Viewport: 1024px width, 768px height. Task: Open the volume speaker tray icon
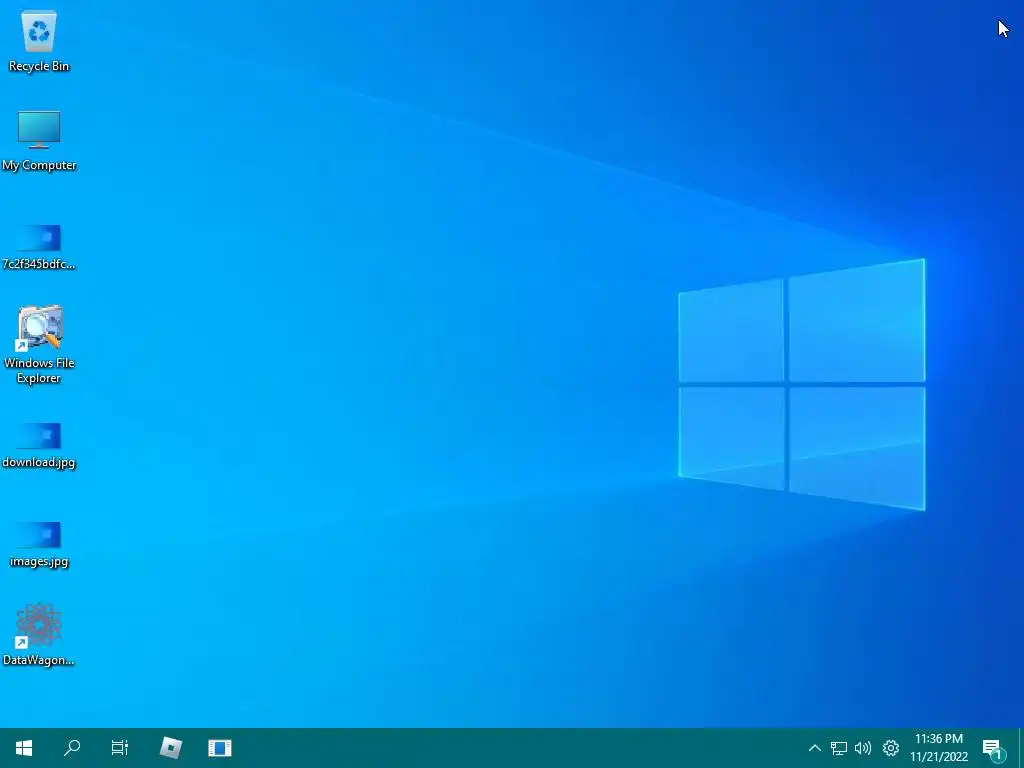point(863,748)
